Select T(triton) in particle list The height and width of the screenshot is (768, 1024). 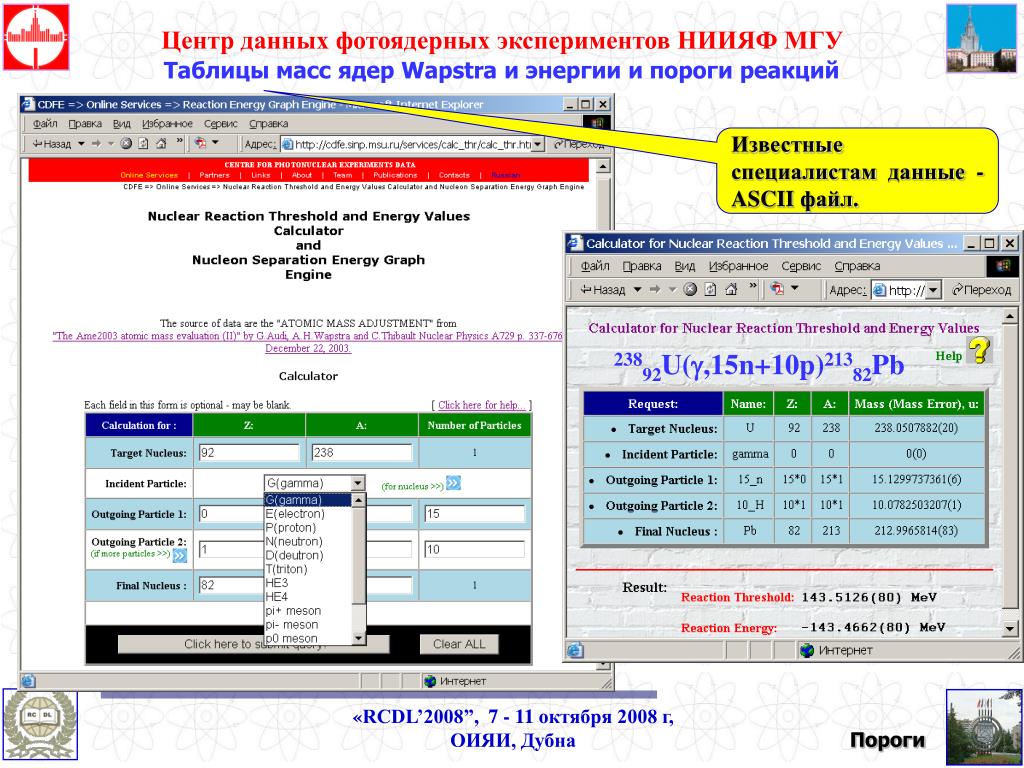(x=286, y=569)
